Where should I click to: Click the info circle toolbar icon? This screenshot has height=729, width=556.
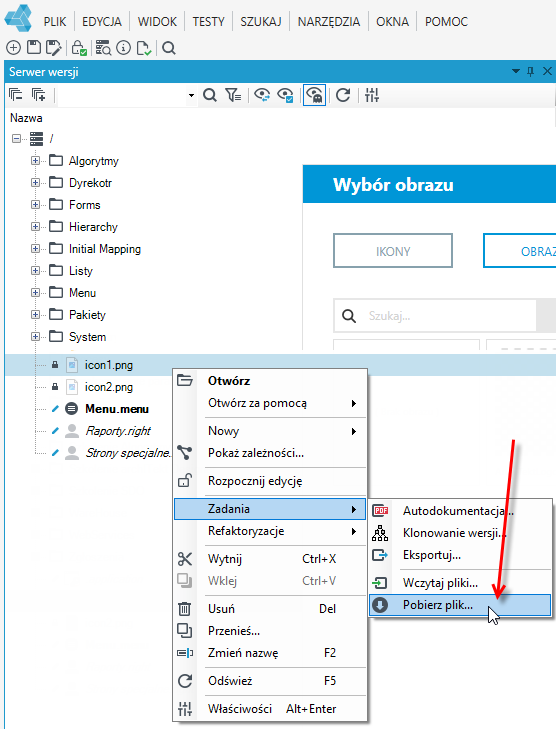click(x=123, y=47)
